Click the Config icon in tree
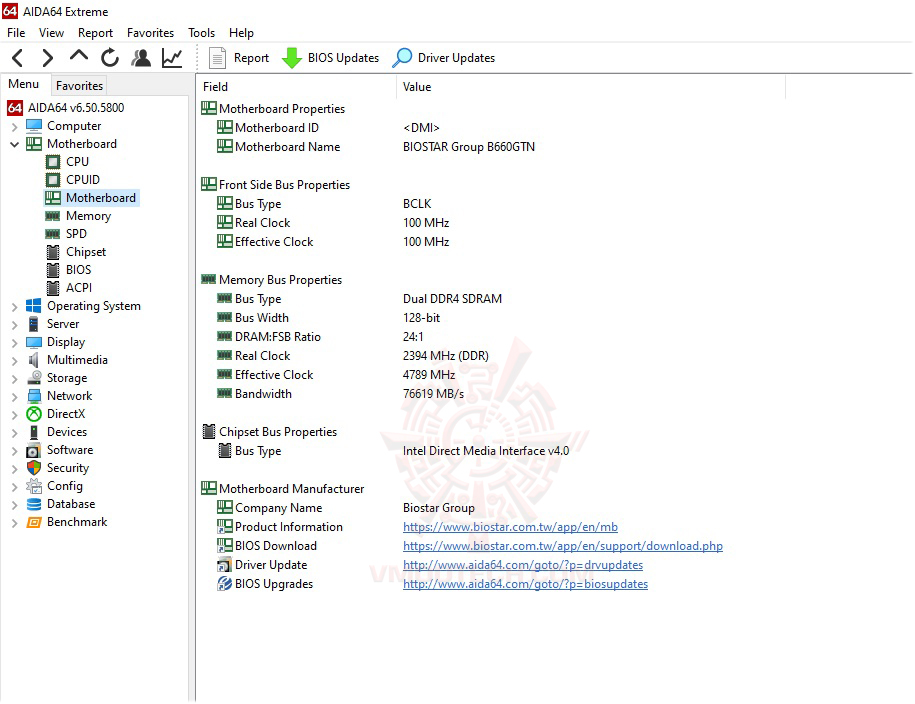 tap(34, 486)
